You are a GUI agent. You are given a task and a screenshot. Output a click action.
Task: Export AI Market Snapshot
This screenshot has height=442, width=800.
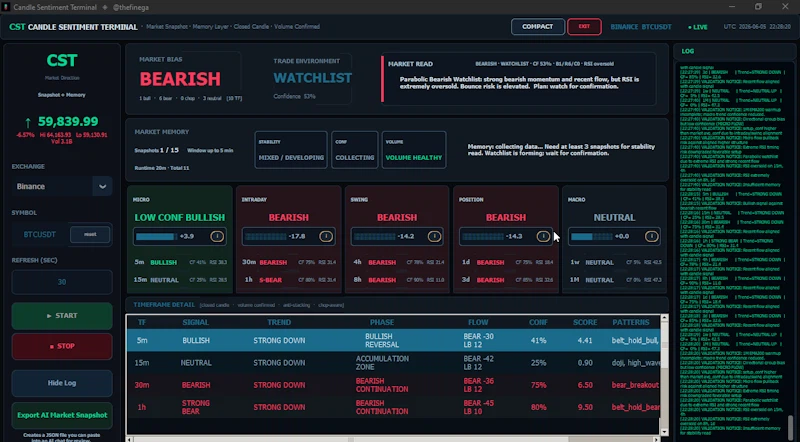coord(62,415)
